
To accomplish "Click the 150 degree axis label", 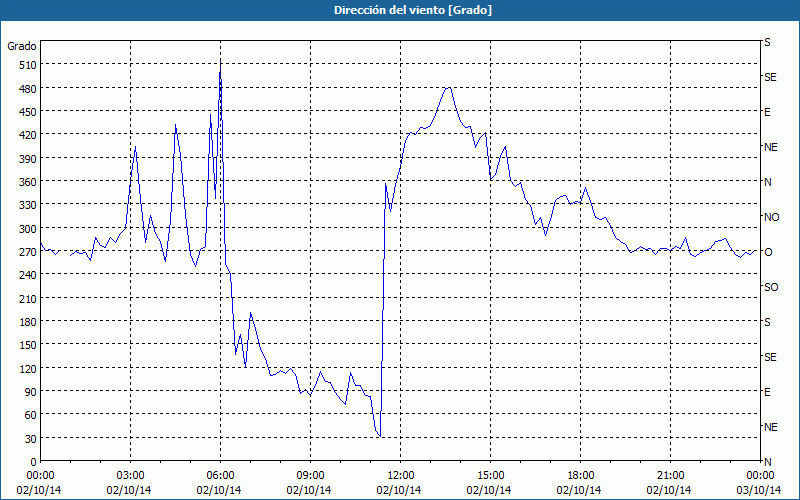I will point(28,345).
